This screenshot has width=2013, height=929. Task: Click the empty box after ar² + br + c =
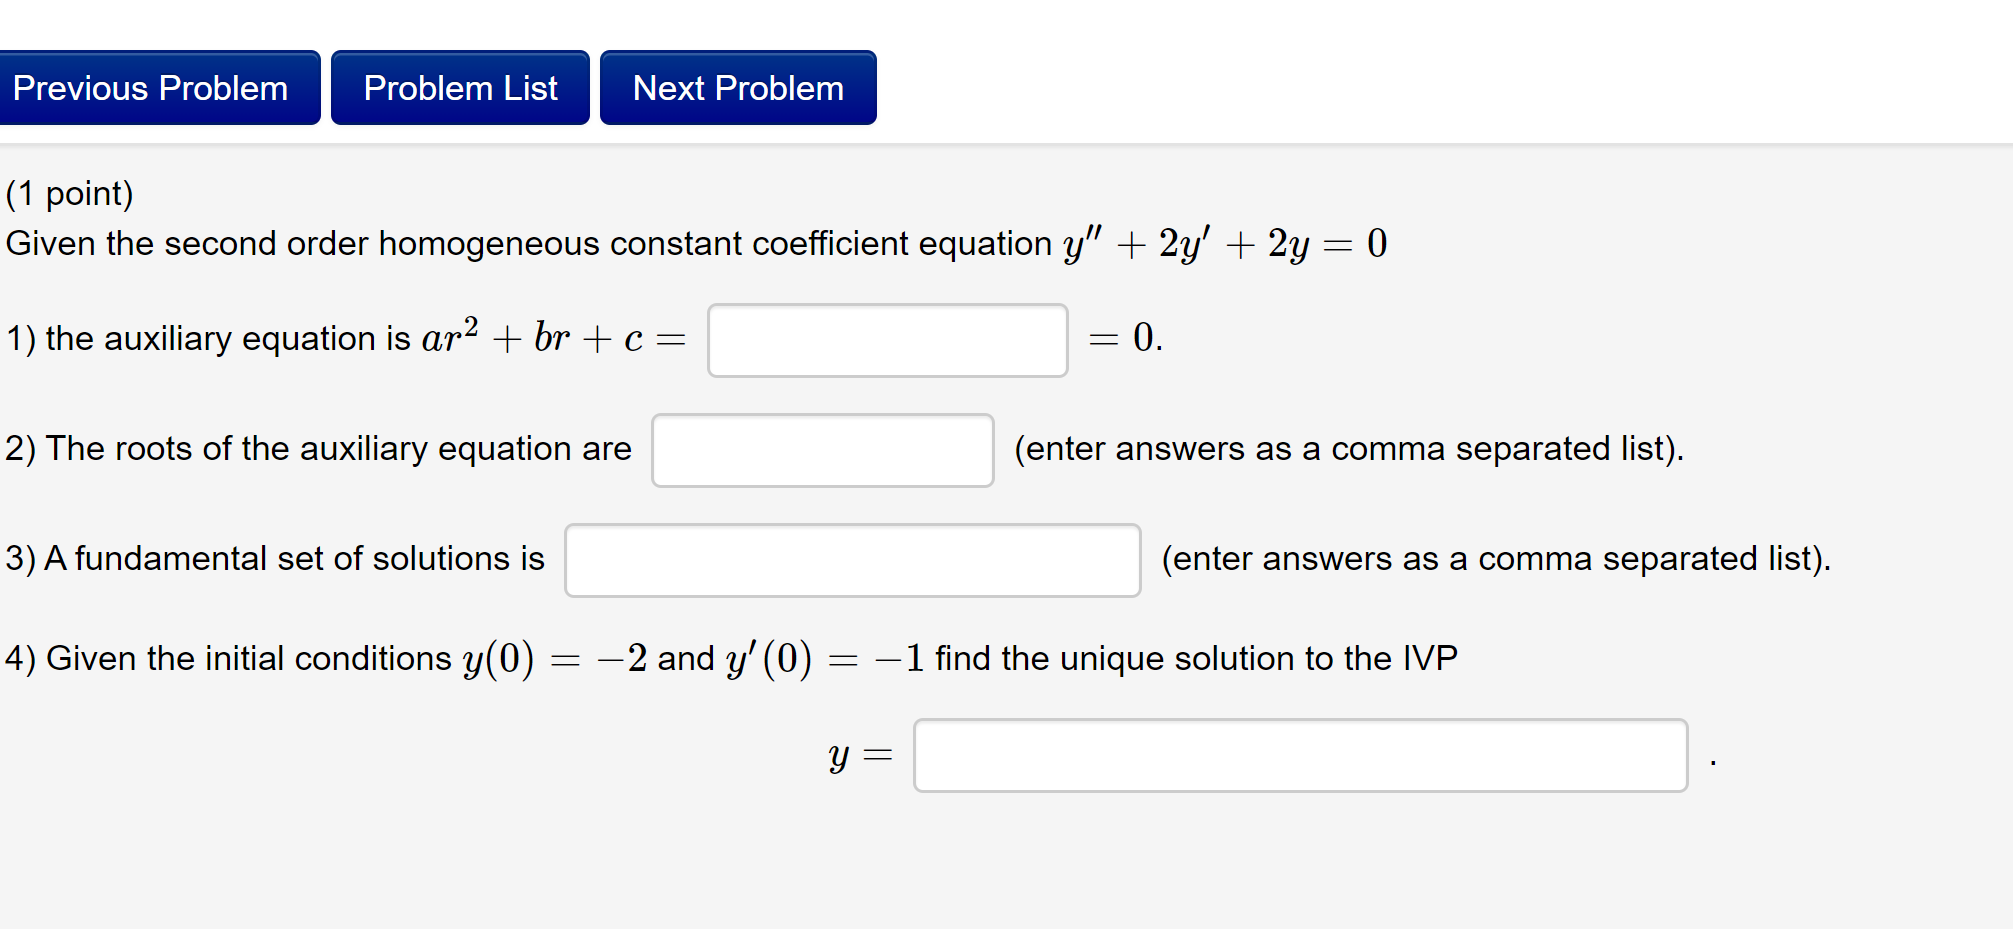pyautogui.click(x=886, y=340)
